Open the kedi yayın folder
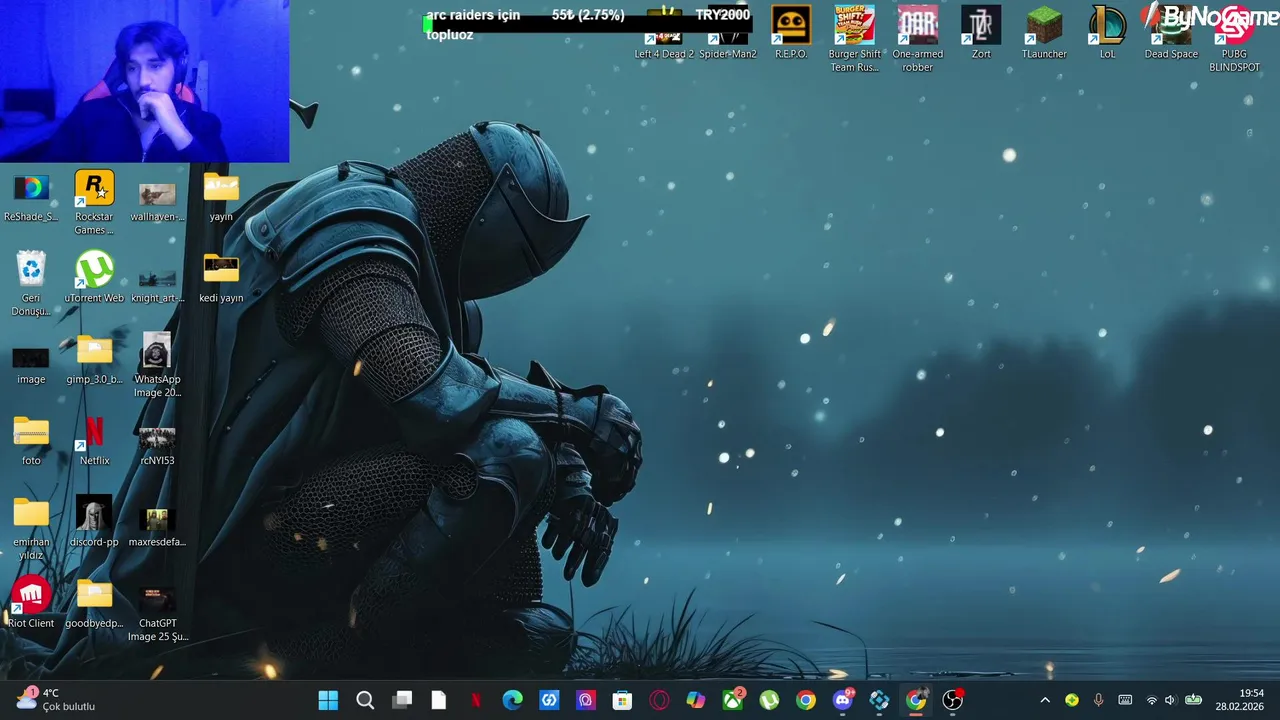1280x720 pixels. click(221, 277)
